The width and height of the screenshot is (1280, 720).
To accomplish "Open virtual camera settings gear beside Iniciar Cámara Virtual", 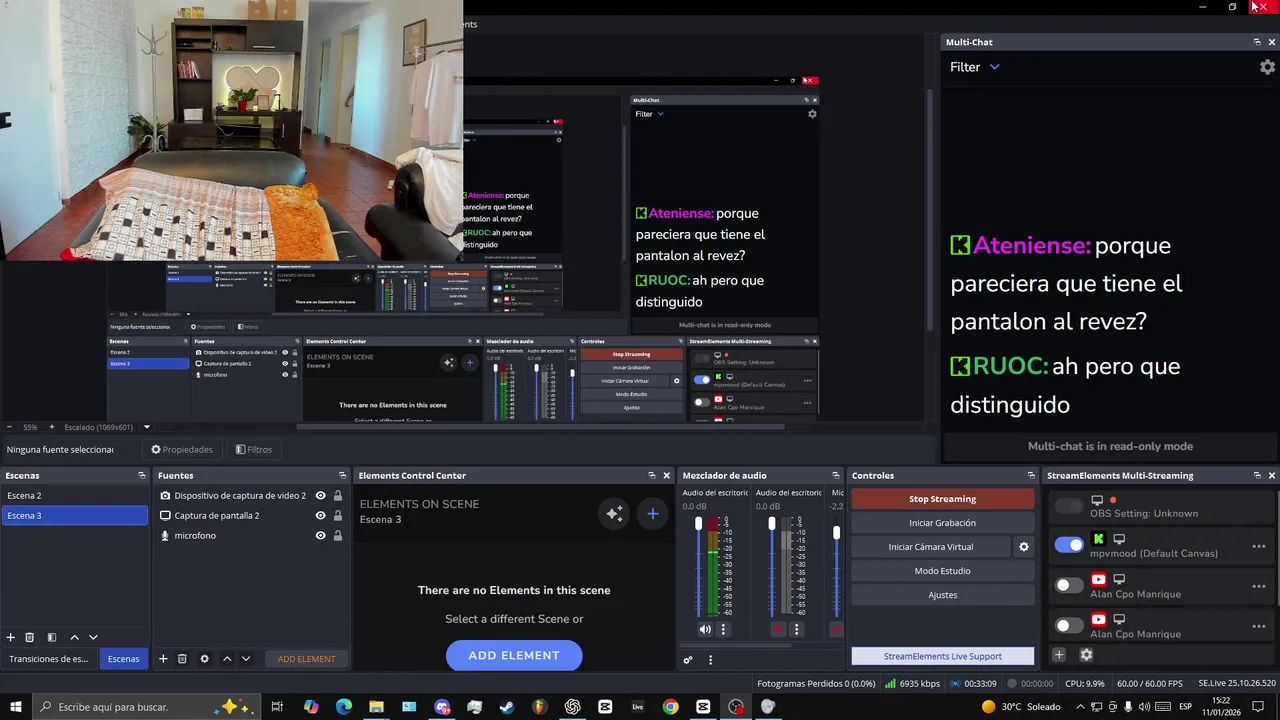I will click(x=1023, y=547).
